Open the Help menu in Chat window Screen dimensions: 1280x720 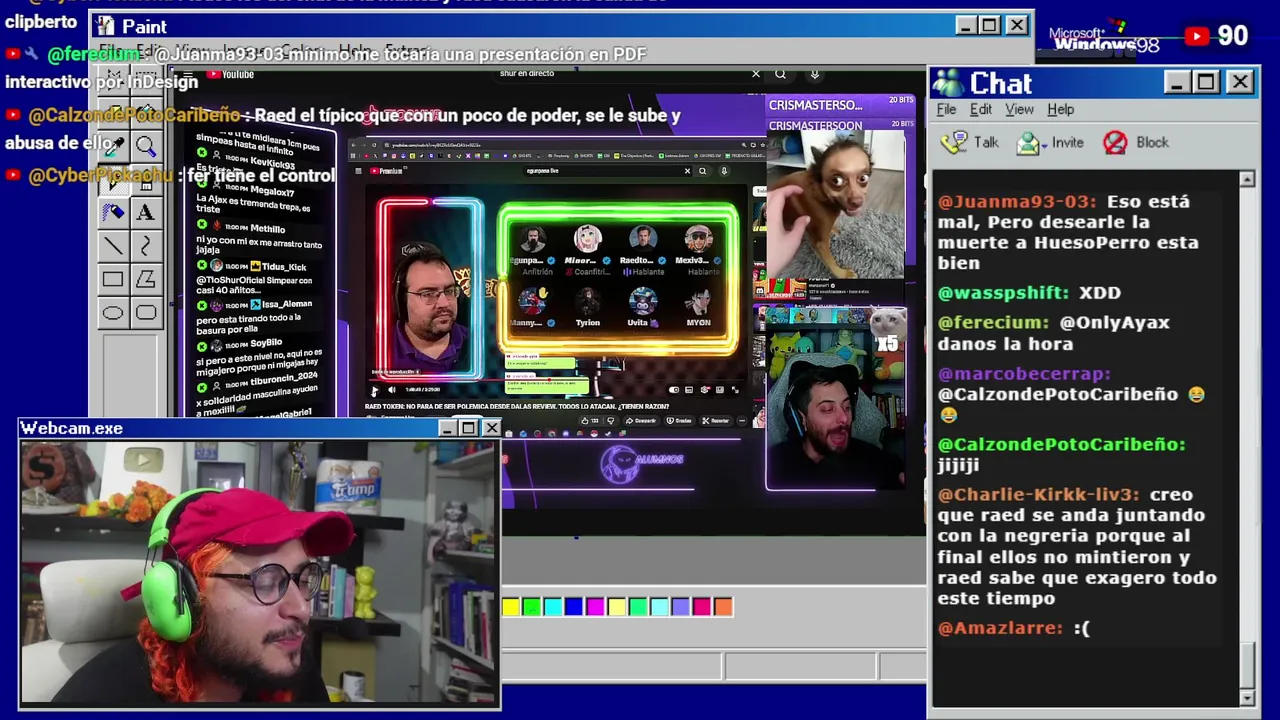(x=1060, y=110)
